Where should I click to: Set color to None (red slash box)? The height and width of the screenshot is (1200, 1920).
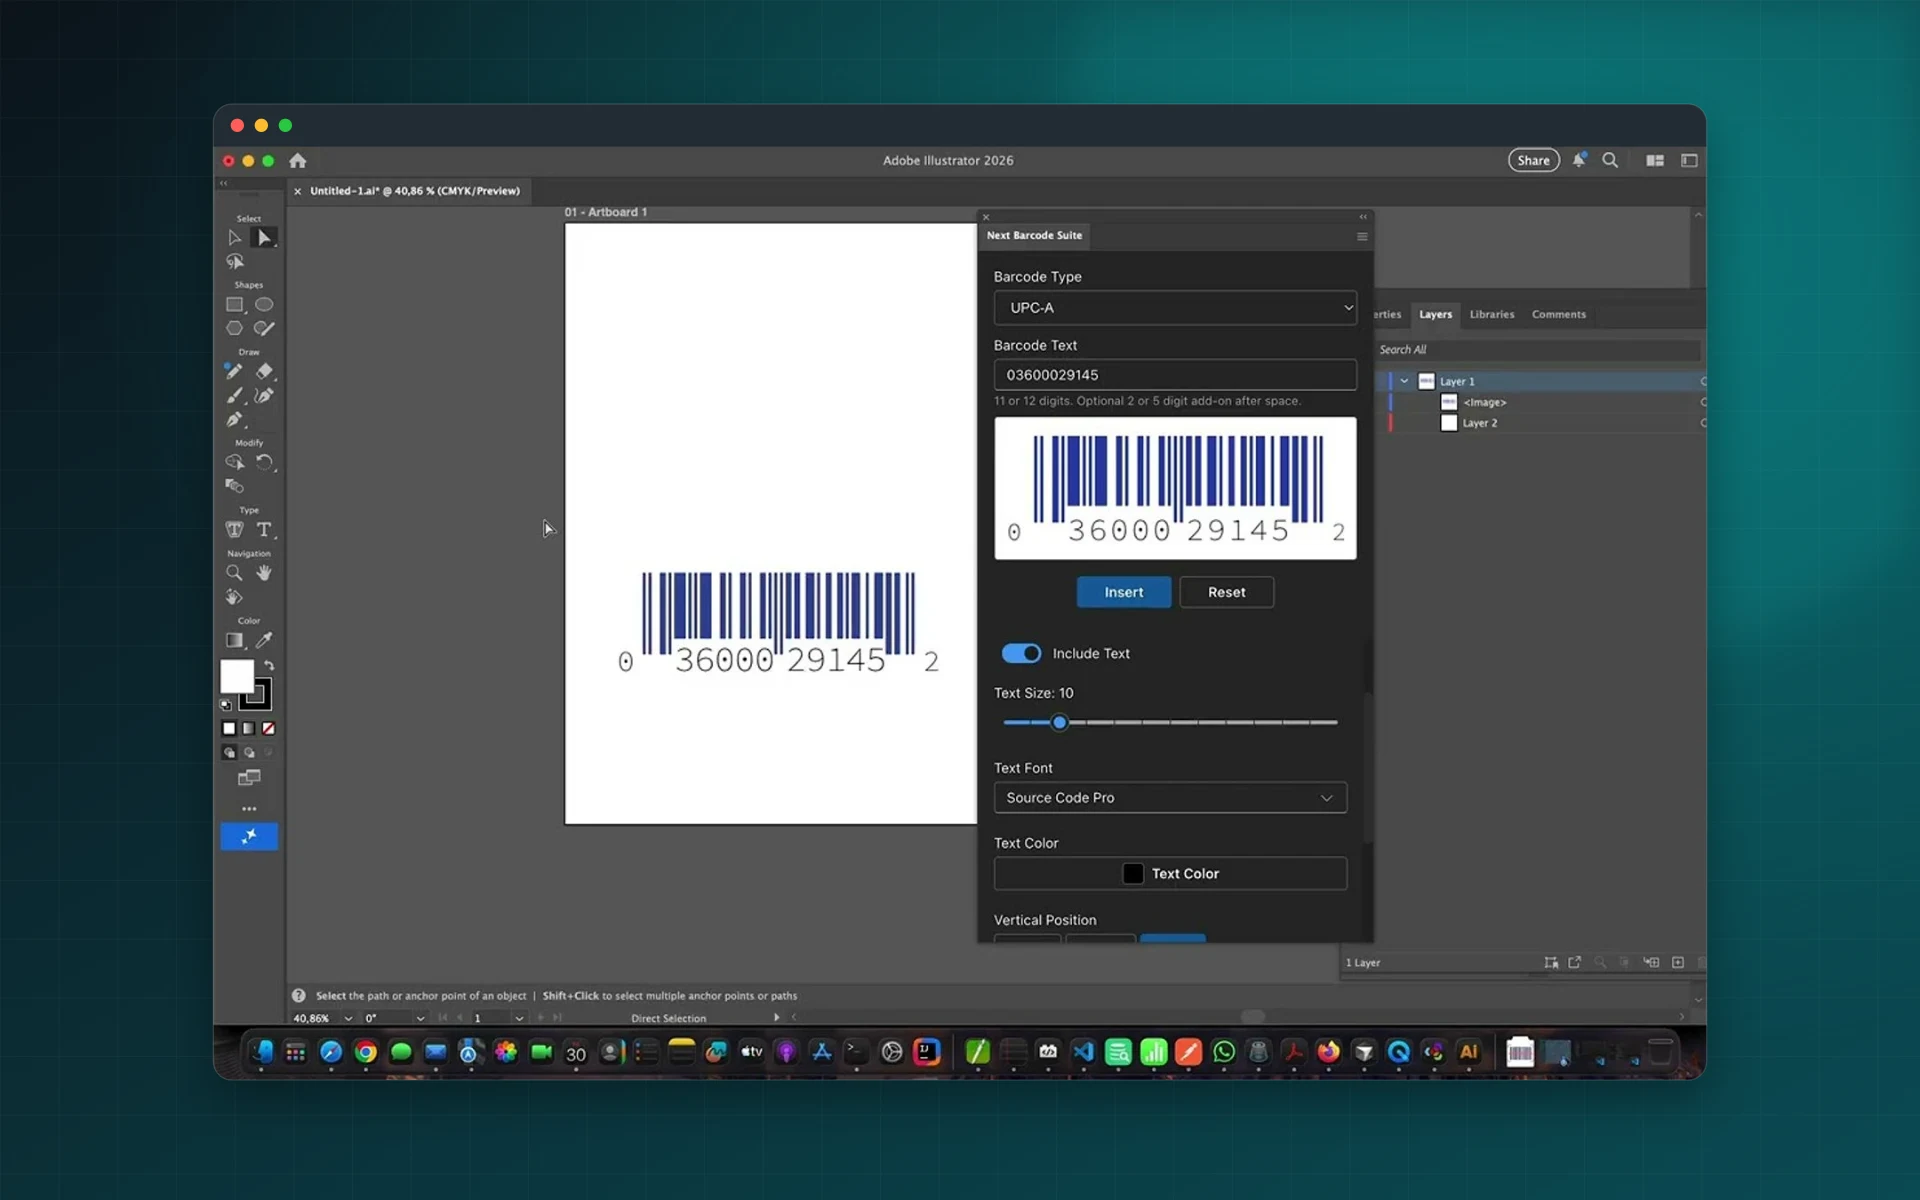click(268, 729)
